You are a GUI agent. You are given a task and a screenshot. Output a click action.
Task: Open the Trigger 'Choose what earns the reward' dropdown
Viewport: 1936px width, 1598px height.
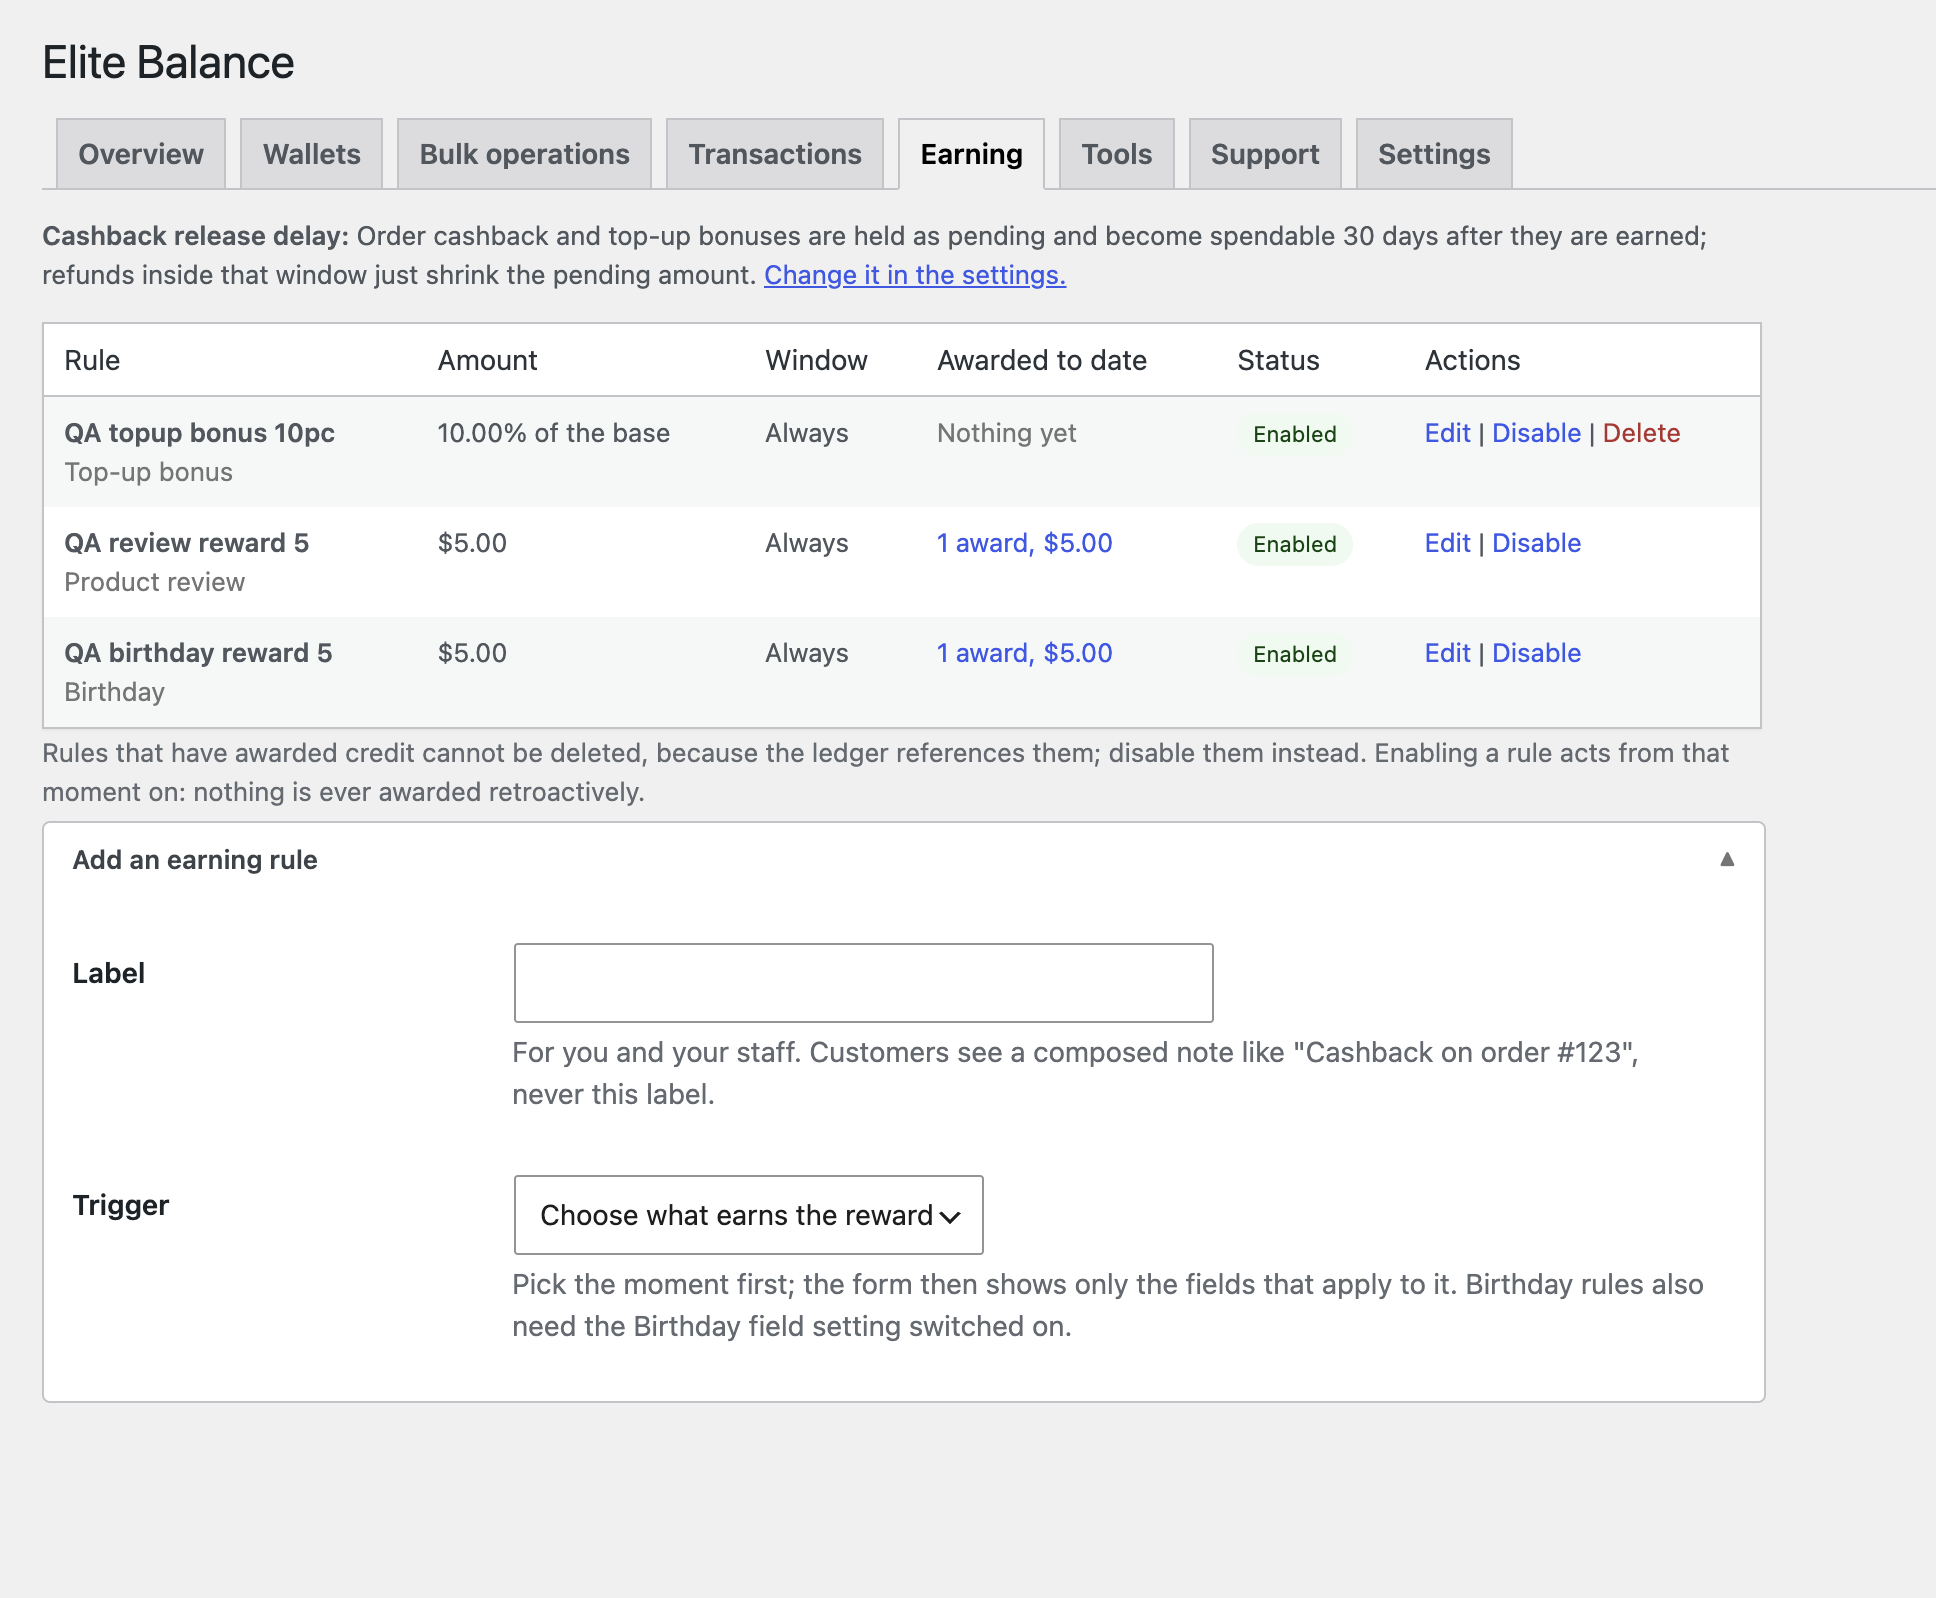point(748,1214)
